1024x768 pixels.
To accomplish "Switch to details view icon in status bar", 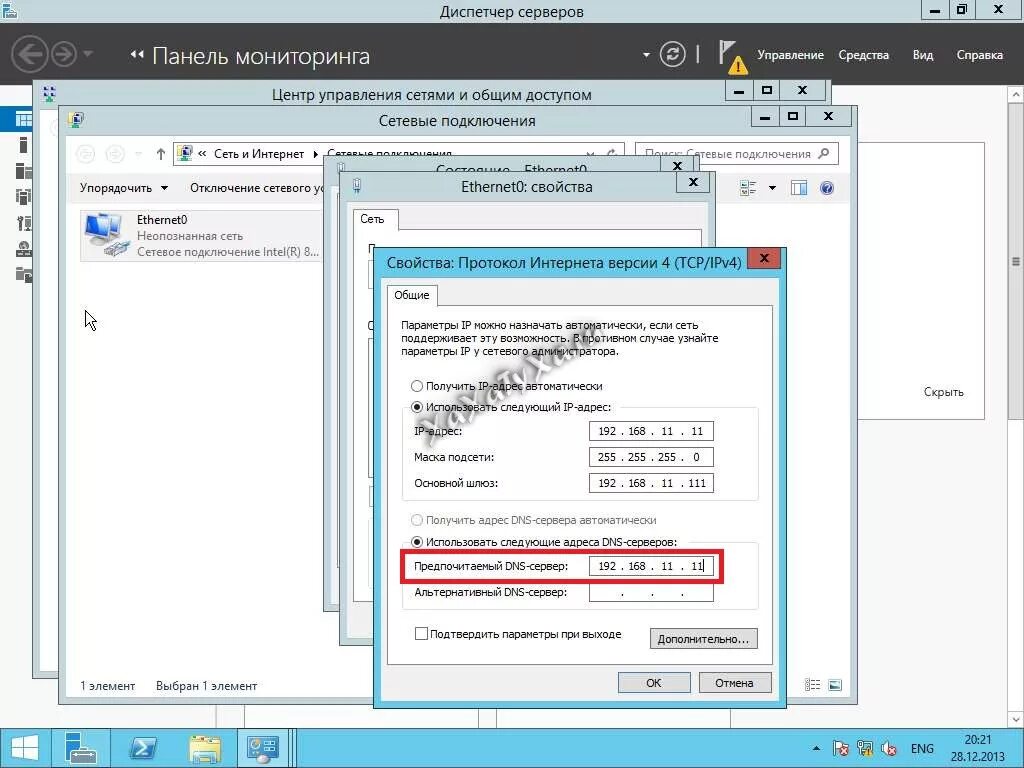I will click(812, 684).
